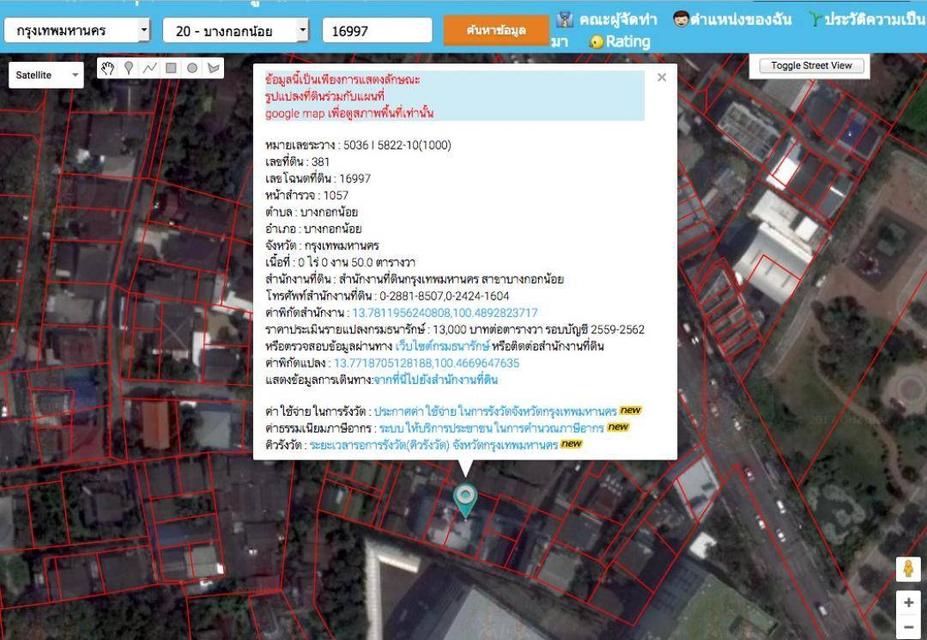The width and height of the screenshot is (927, 640).
Task: Open the district dropdown 20 - บางกอกน้อย
Action: (235, 30)
